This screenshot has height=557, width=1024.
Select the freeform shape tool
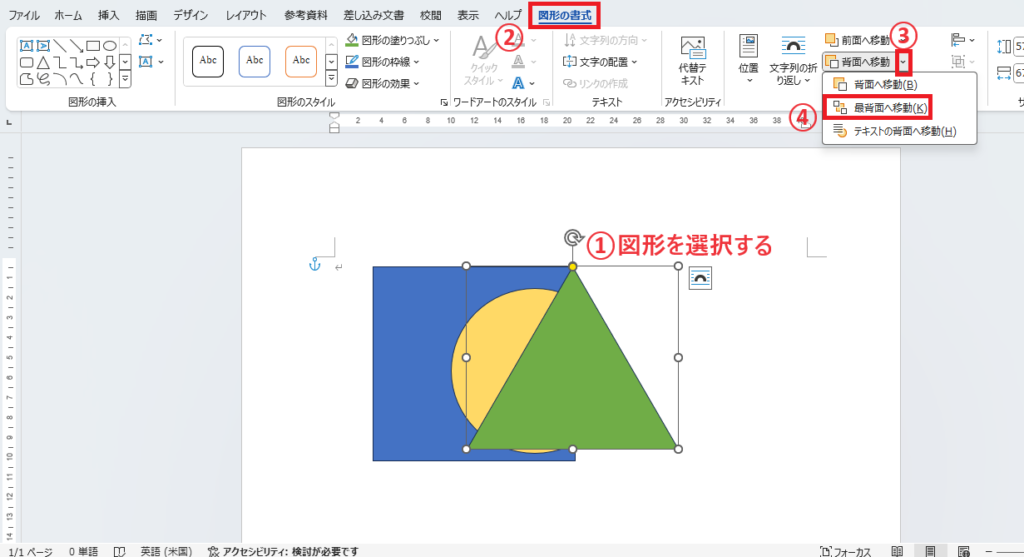[26, 80]
